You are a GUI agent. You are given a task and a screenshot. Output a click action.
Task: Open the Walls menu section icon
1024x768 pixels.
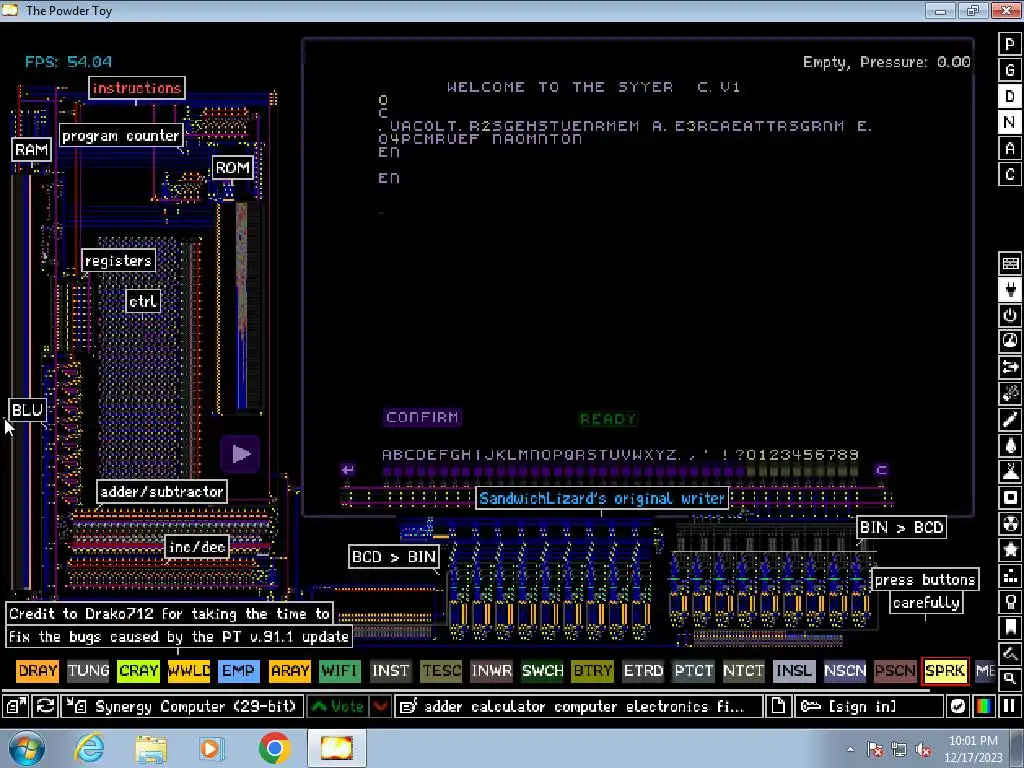1010,263
